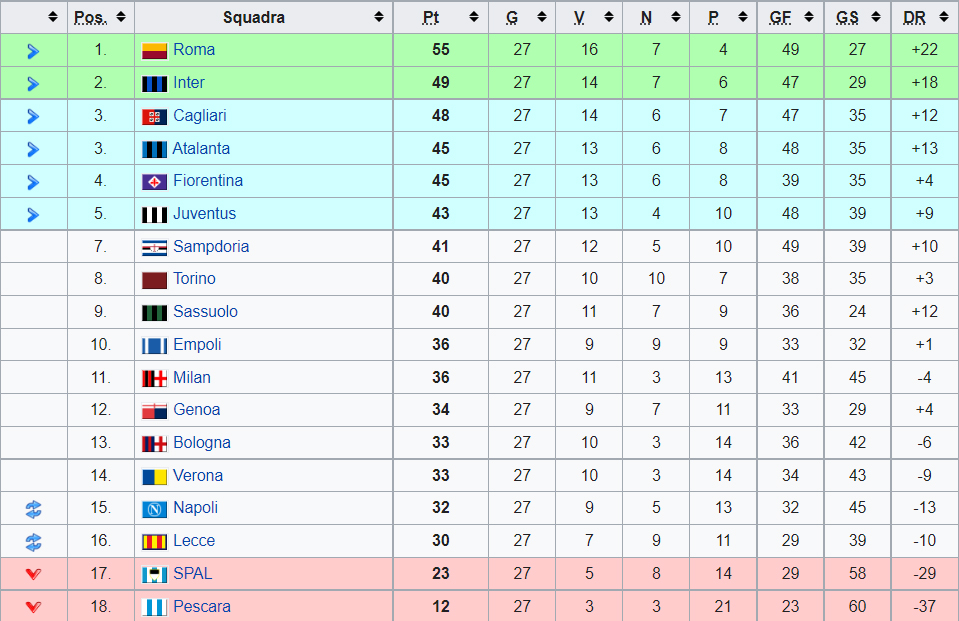Image resolution: width=959 pixels, height=621 pixels.
Task: Open the Pescara team link
Action: 202,607
